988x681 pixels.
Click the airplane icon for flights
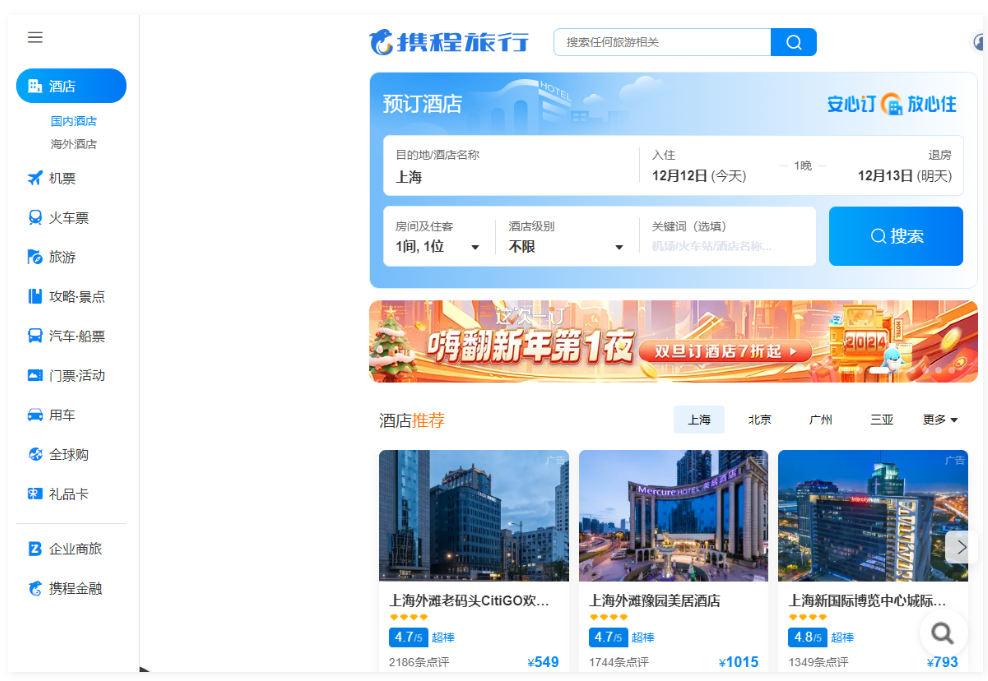coord(35,178)
